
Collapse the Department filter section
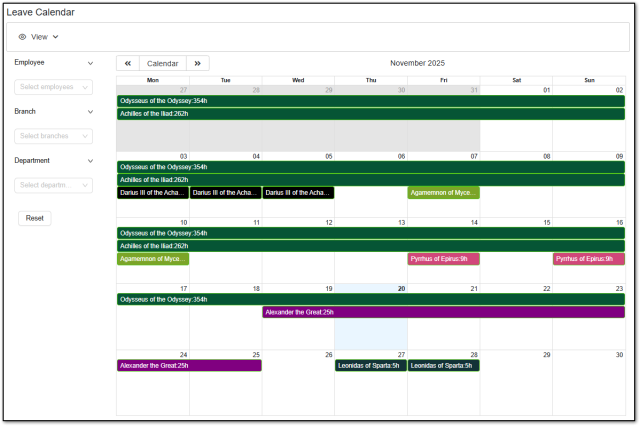coord(90,160)
